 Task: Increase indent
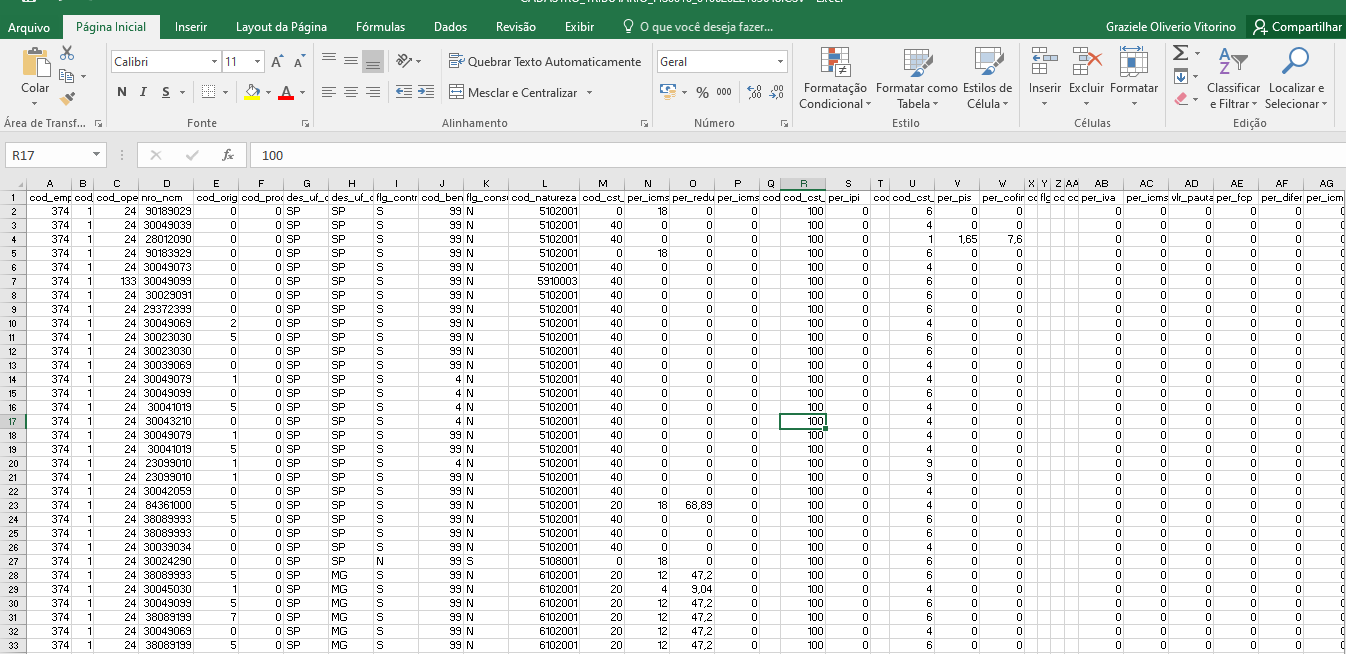click(x=428, y=92)
